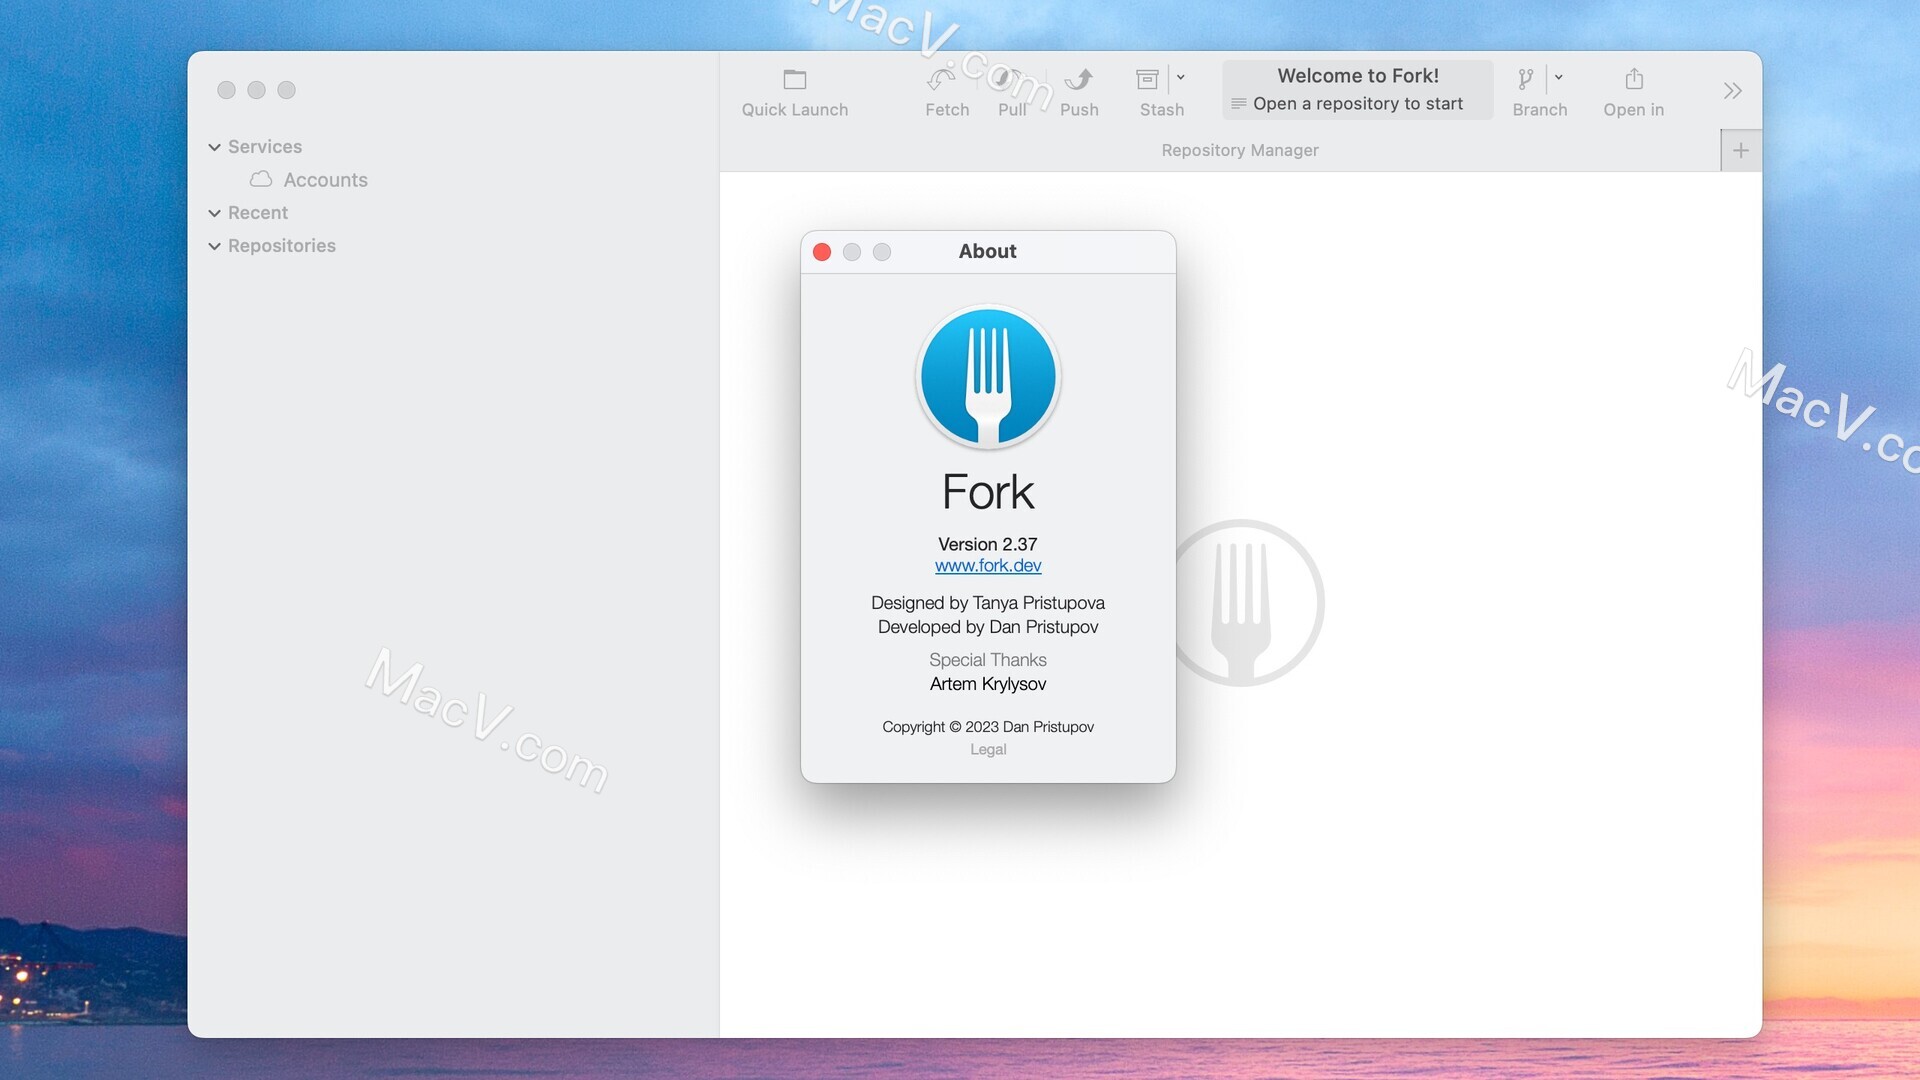Click the Services heading label
This screenshot has width=1920, height=1080.
tap(265, 147)
